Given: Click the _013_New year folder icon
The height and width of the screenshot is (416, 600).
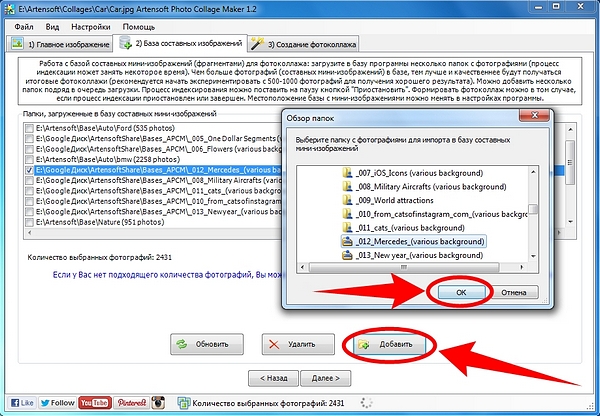Looking at the screenshot, I should coord(347,255).
